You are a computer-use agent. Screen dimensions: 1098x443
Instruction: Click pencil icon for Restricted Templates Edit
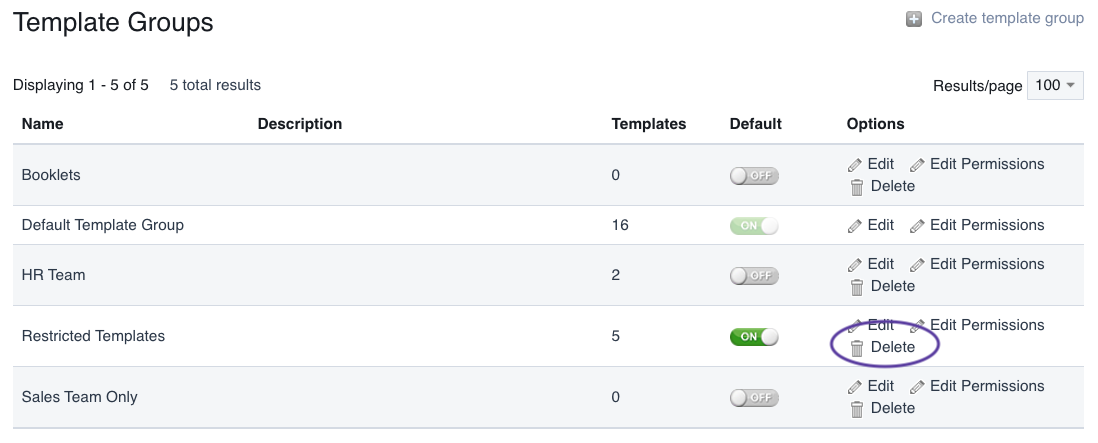click(x=854, y=326)
